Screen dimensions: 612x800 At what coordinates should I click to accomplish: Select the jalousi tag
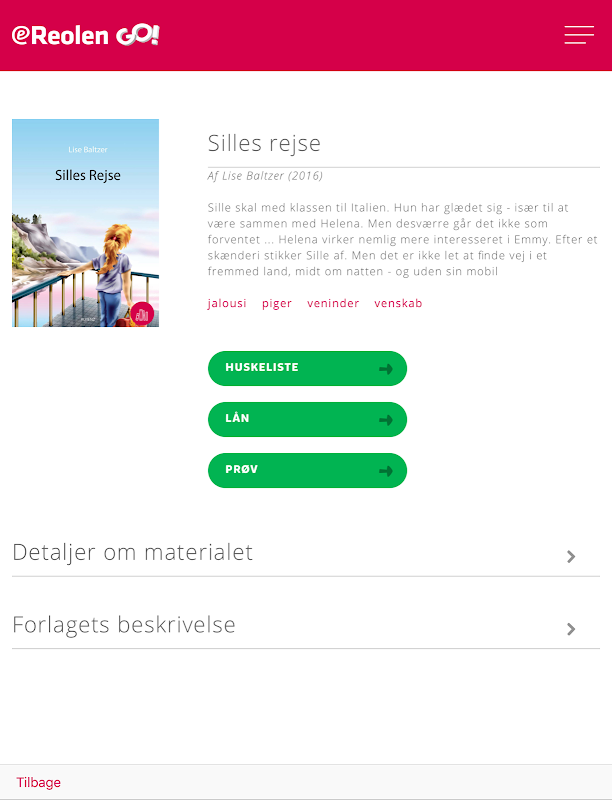(x=227, y=303)
